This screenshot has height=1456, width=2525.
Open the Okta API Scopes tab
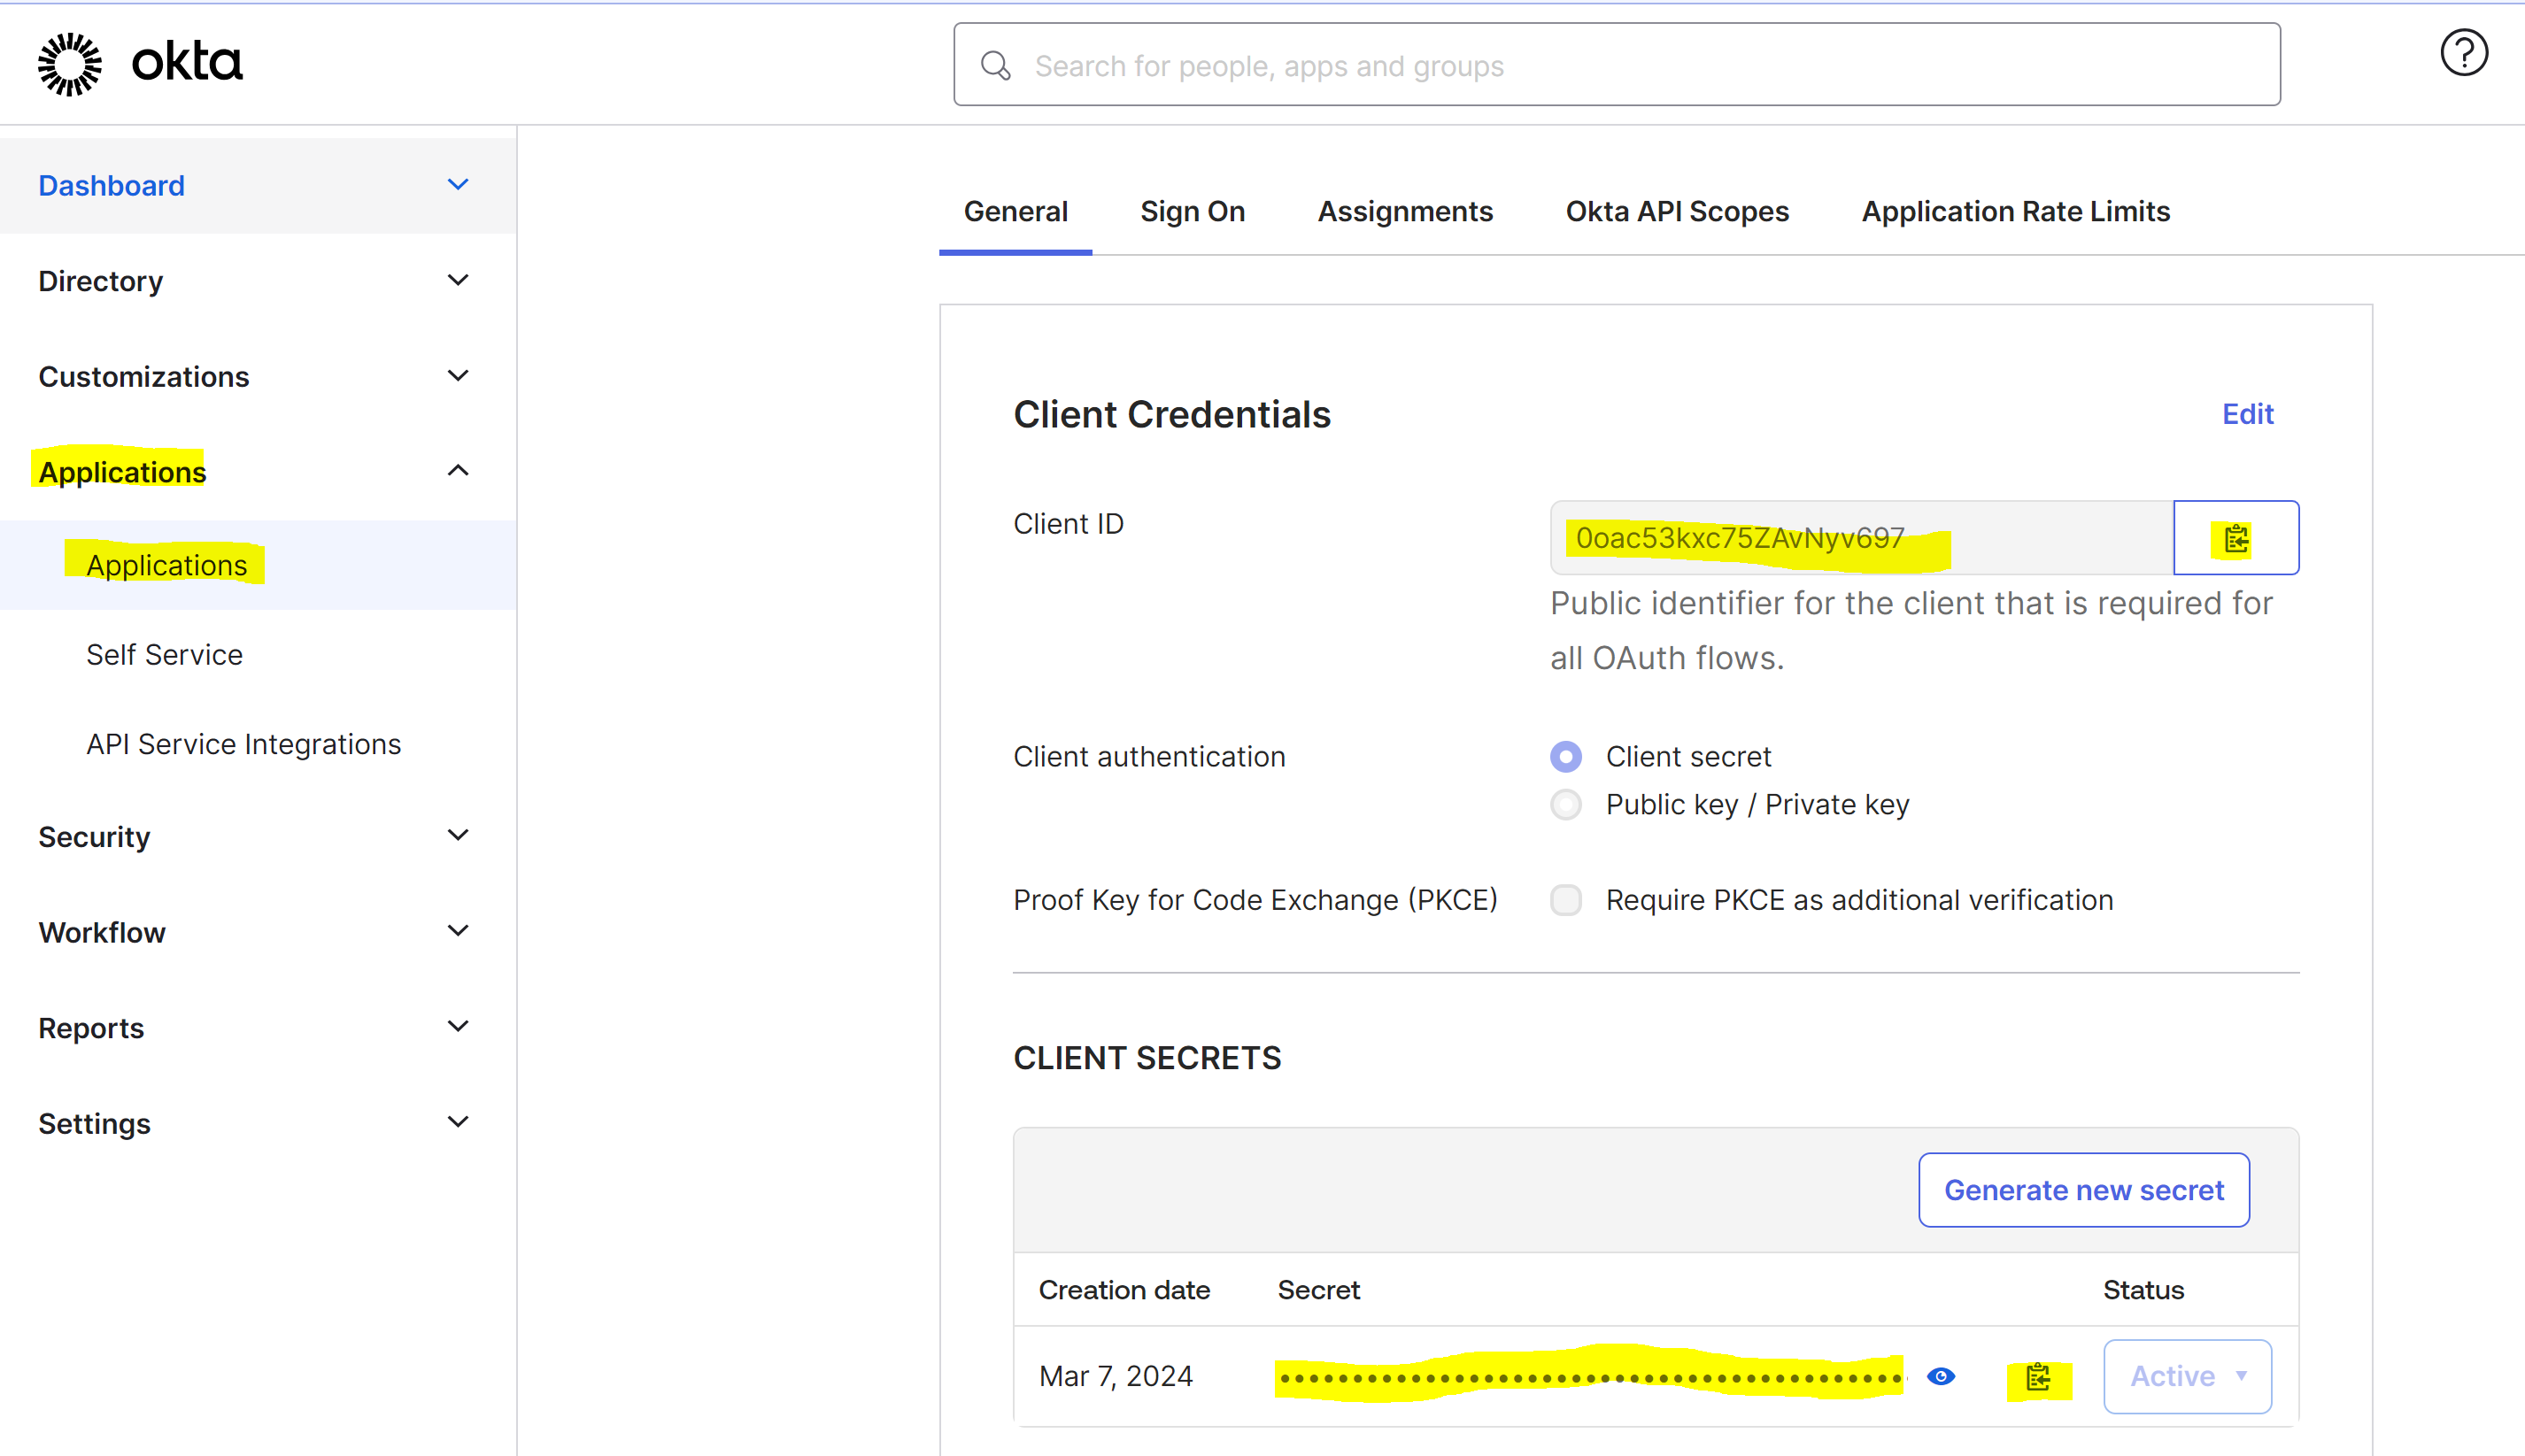tap(1676, 211)
